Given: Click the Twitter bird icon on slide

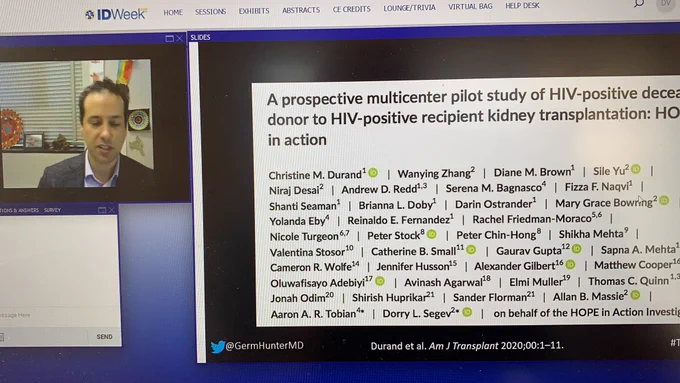Looking at the screenshot, I should click(x=217, y=347).
